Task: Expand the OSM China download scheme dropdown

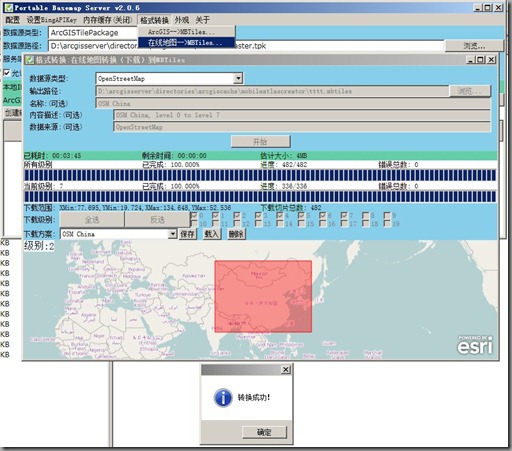Action: pyautogui.click(x=172, y=234)
